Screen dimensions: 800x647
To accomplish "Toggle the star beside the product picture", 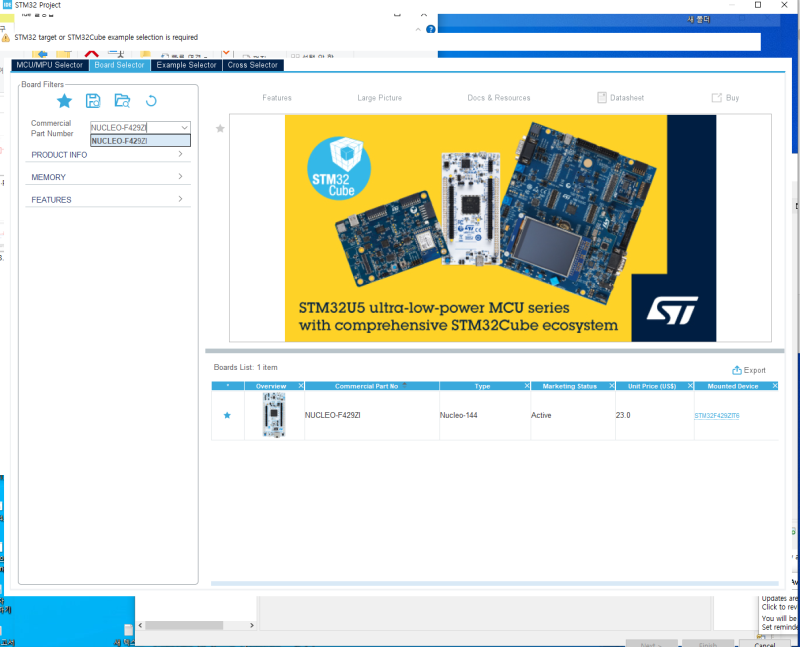I will [219, 129].
